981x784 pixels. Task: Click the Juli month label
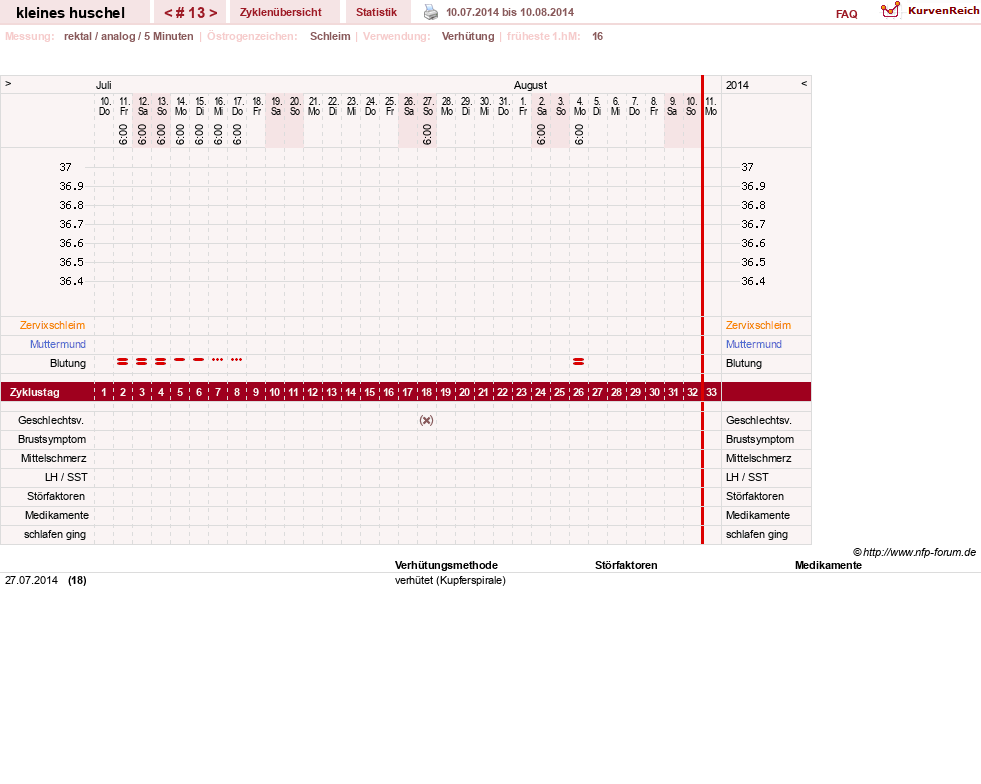pos(103,85)
